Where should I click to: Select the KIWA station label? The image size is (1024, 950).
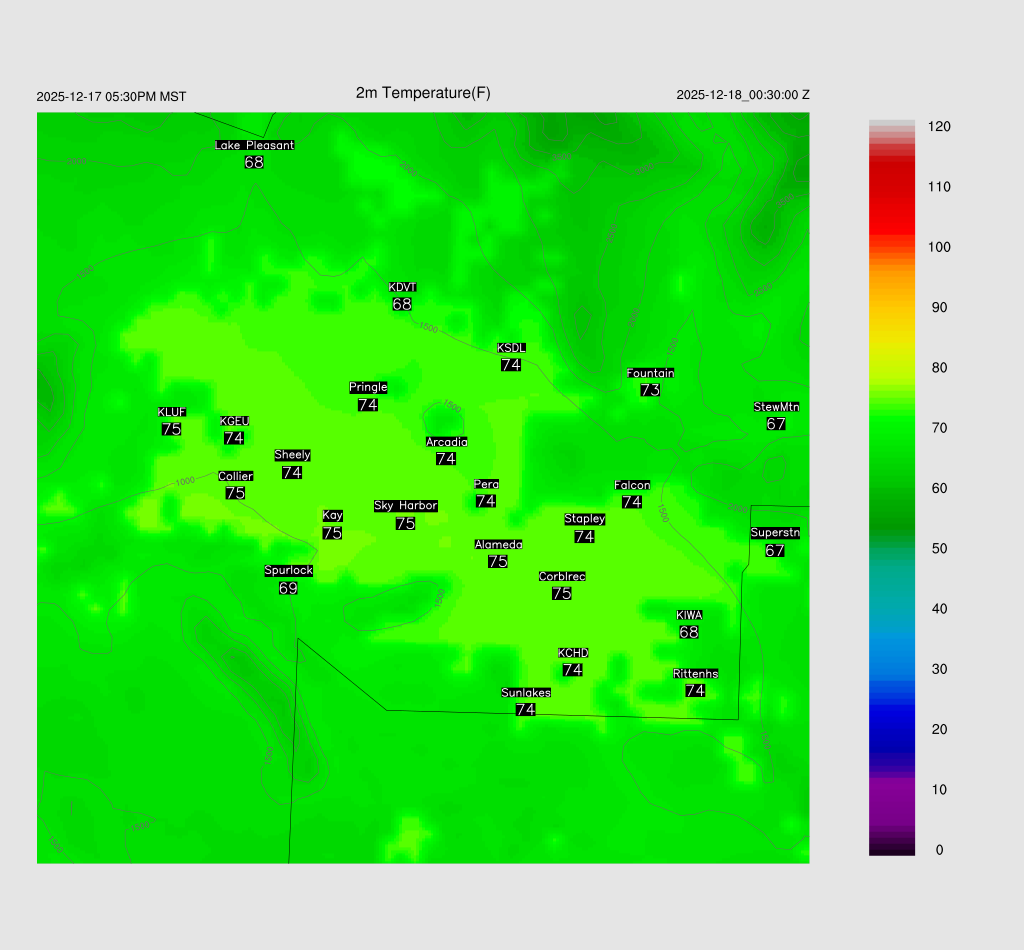[689, 615]
